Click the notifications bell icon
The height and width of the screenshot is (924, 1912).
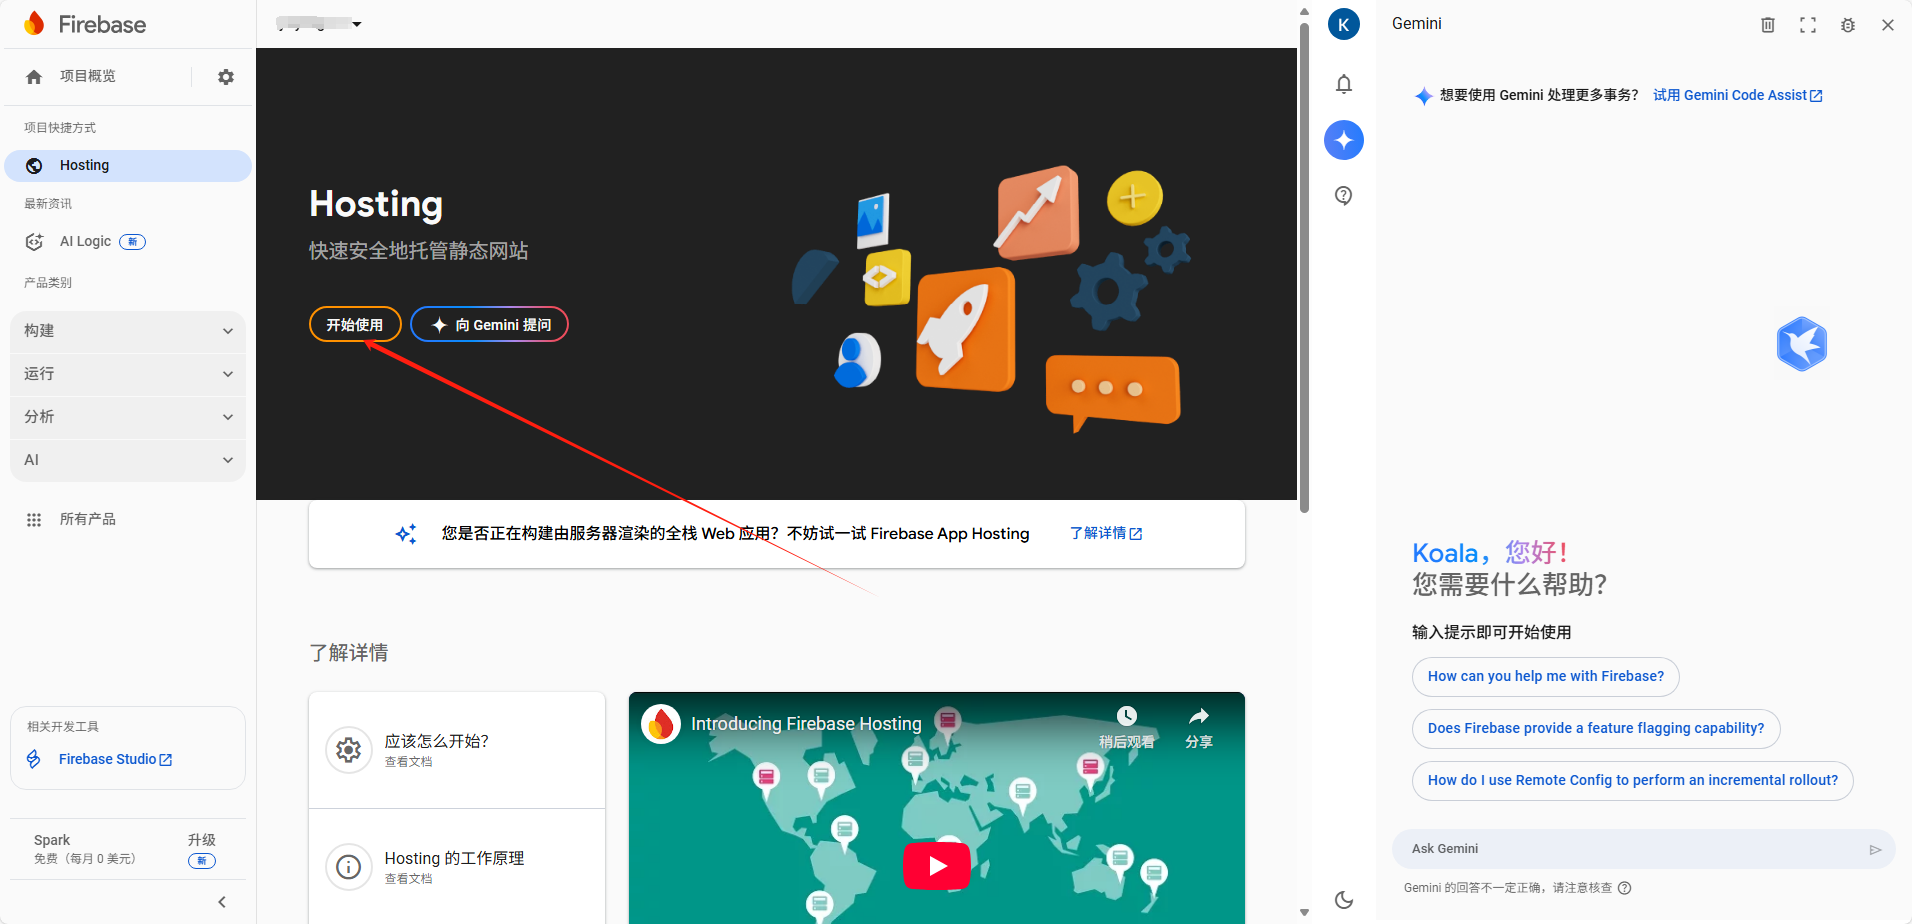(x=1344, y=84)
